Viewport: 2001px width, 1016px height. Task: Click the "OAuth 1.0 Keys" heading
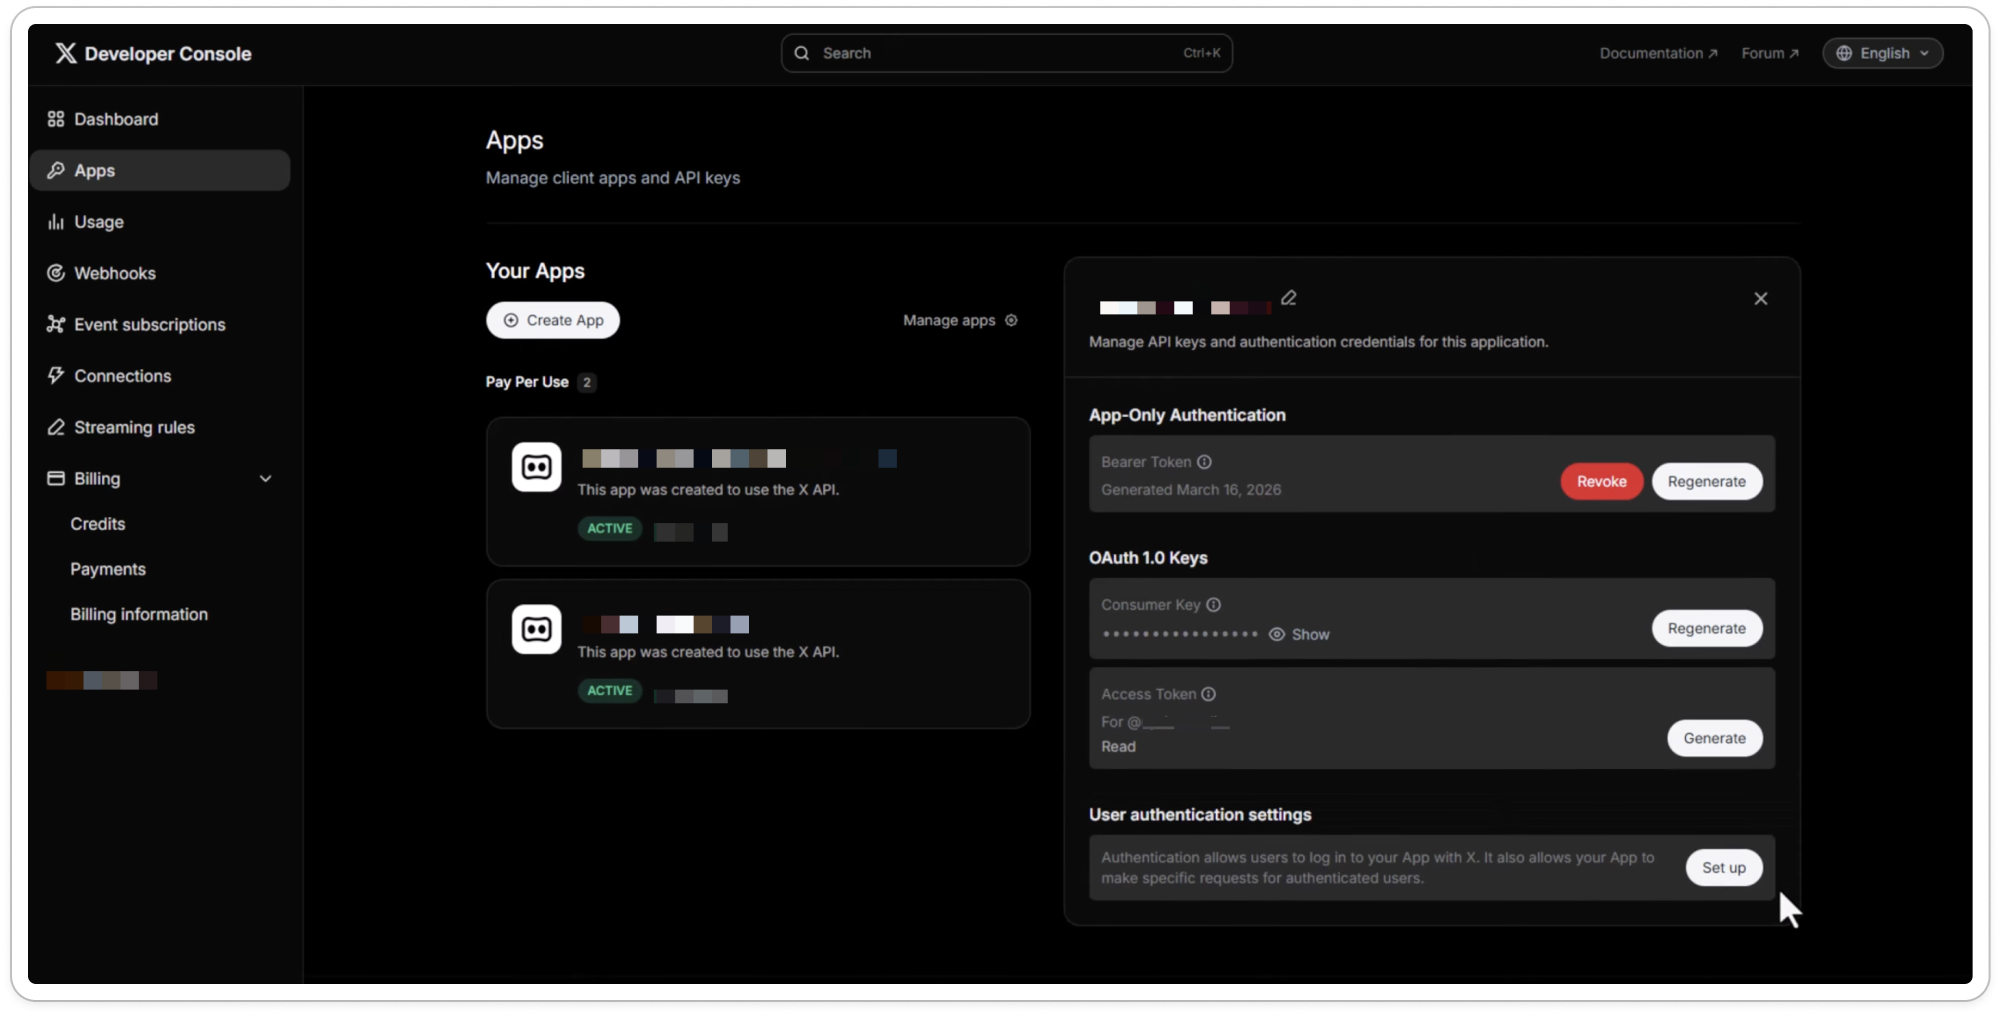click(1148, 558)
